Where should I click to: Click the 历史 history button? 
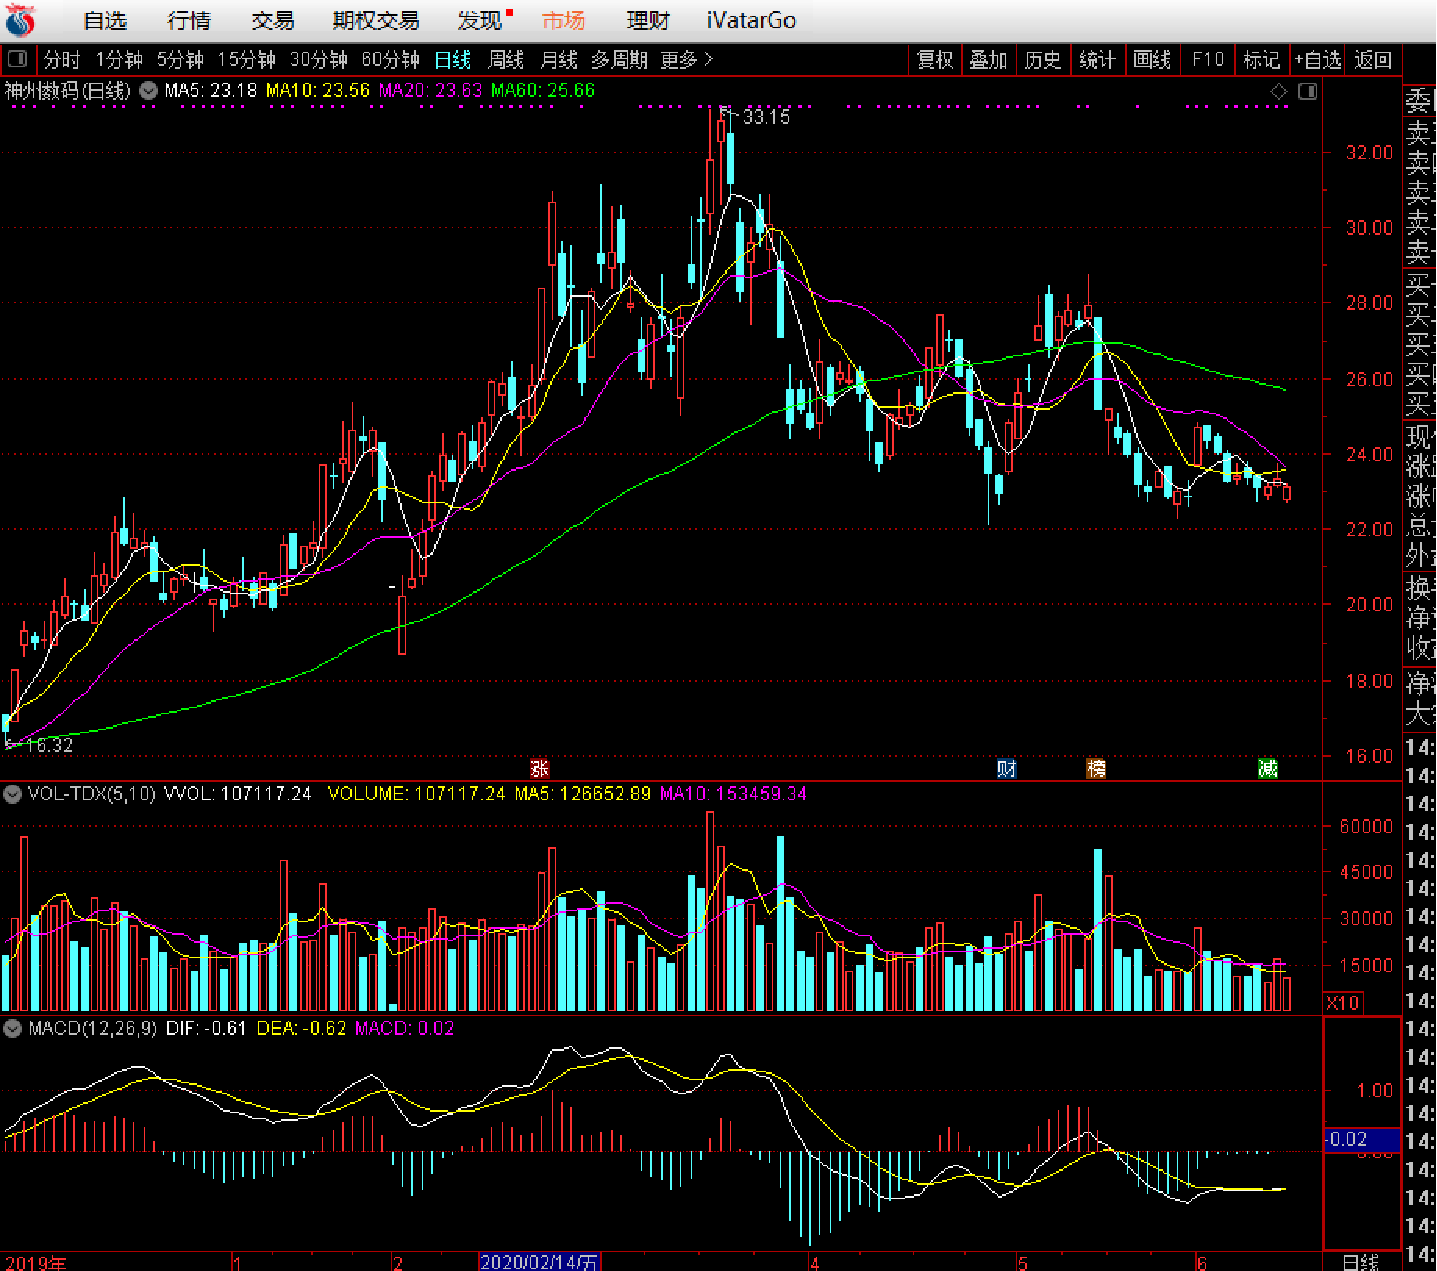[1042, 60]
